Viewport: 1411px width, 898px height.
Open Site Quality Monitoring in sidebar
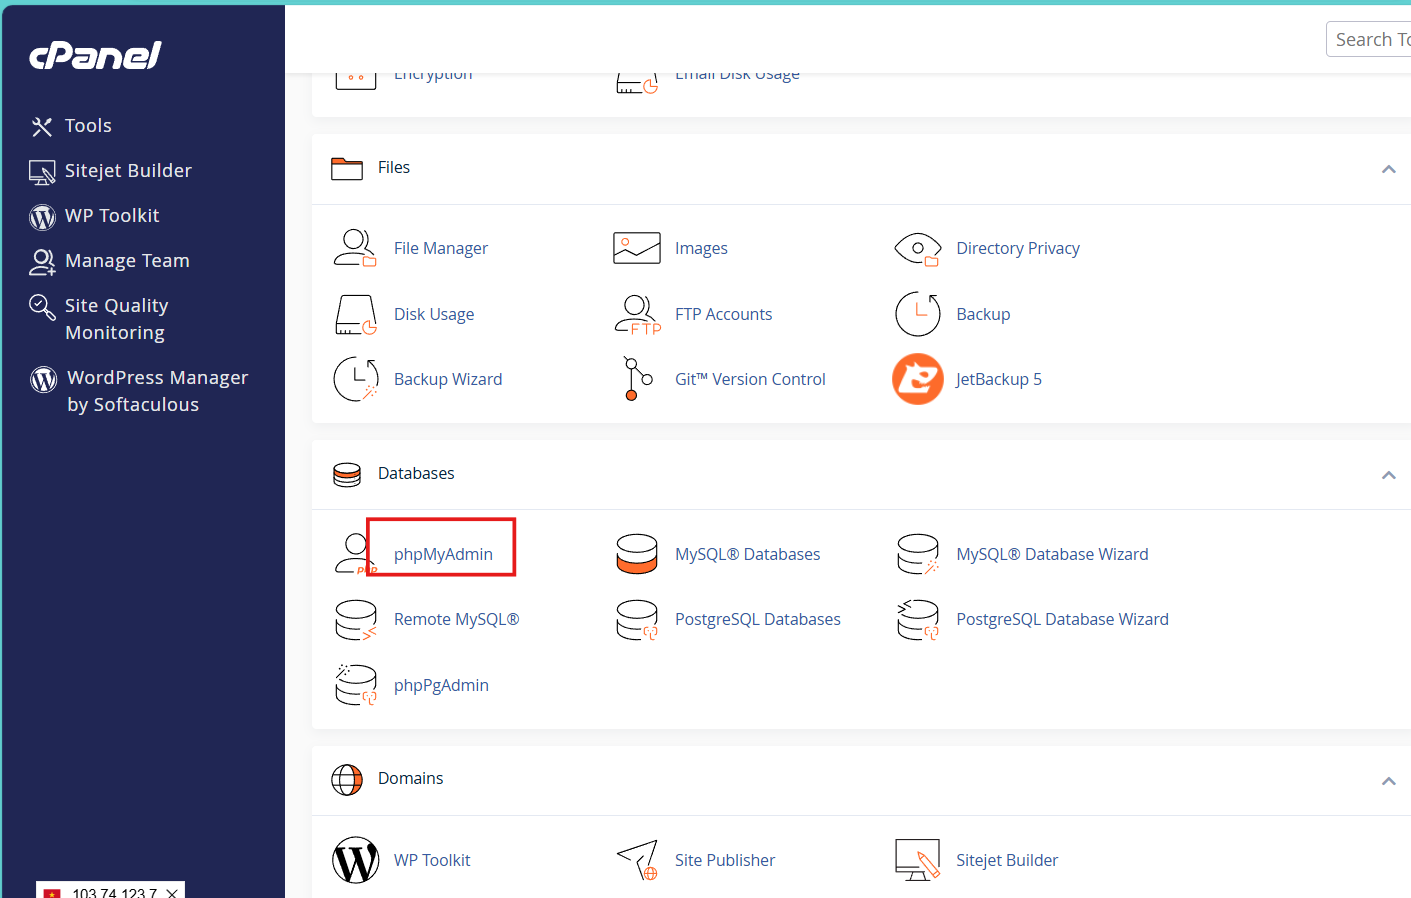pos(116,319)
